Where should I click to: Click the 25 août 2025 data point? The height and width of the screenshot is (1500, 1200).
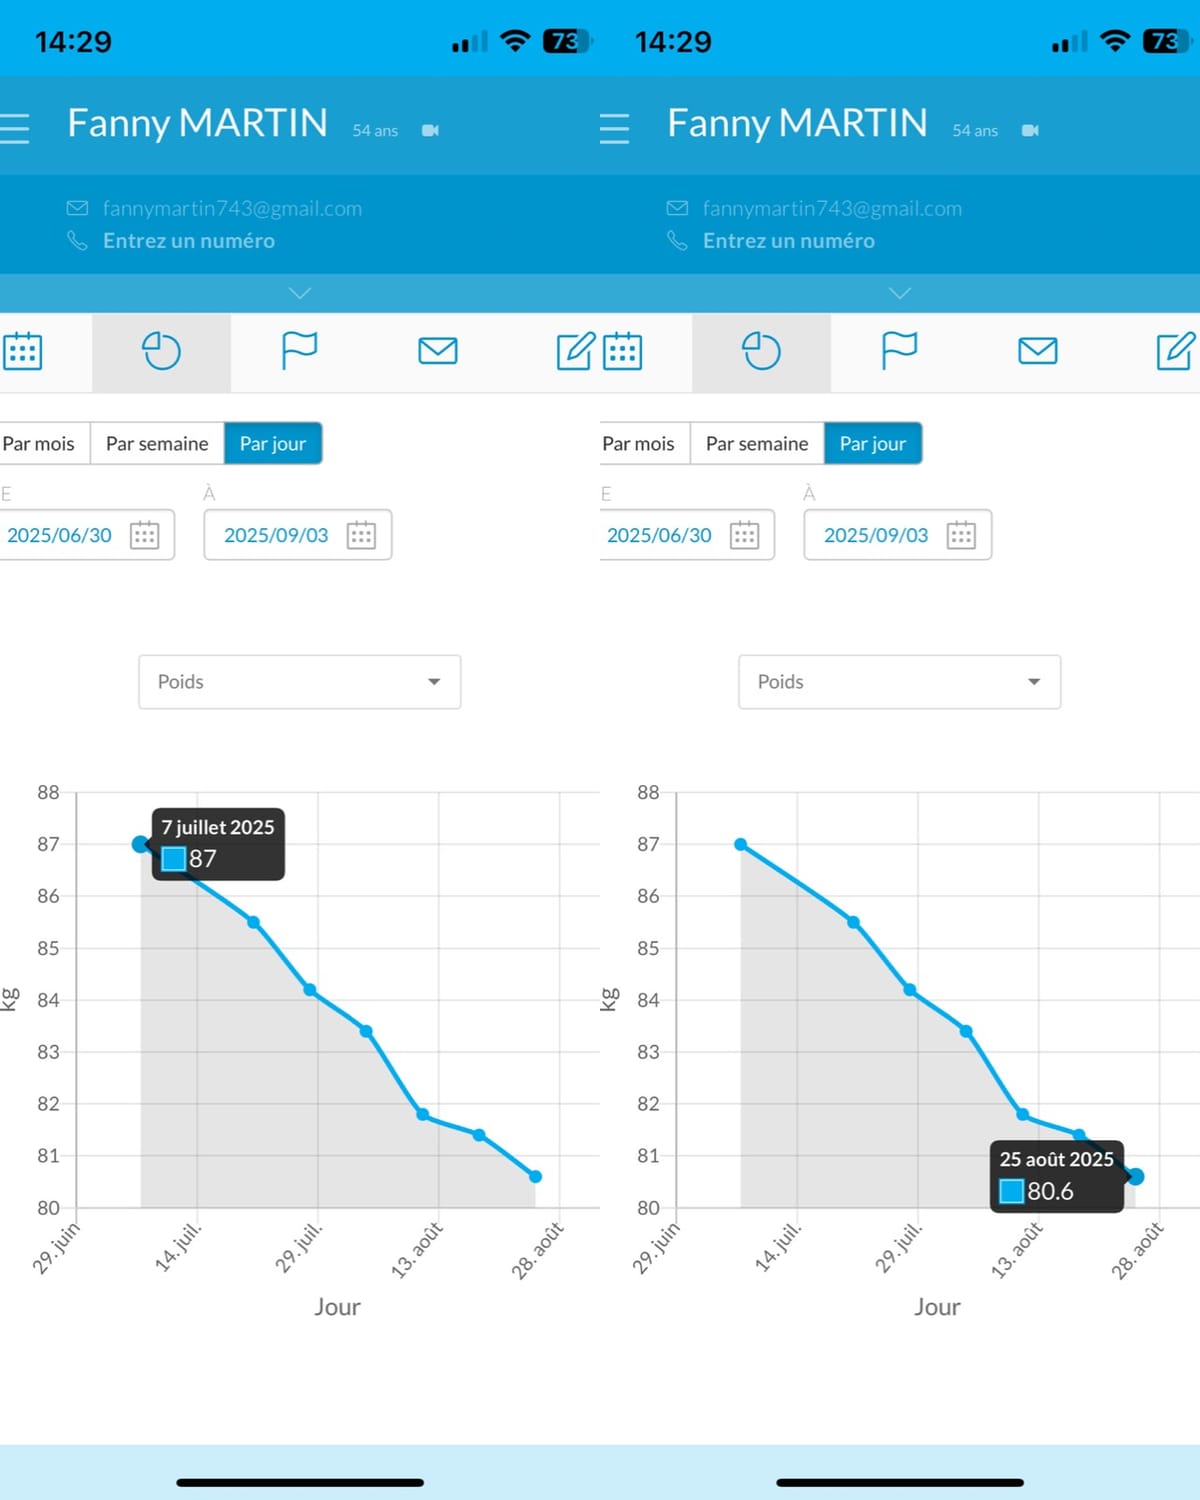1135,1177
